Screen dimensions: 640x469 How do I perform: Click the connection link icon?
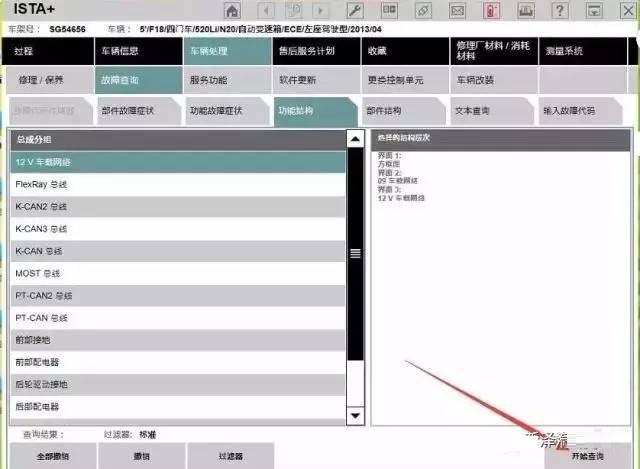tap(423, 11)
